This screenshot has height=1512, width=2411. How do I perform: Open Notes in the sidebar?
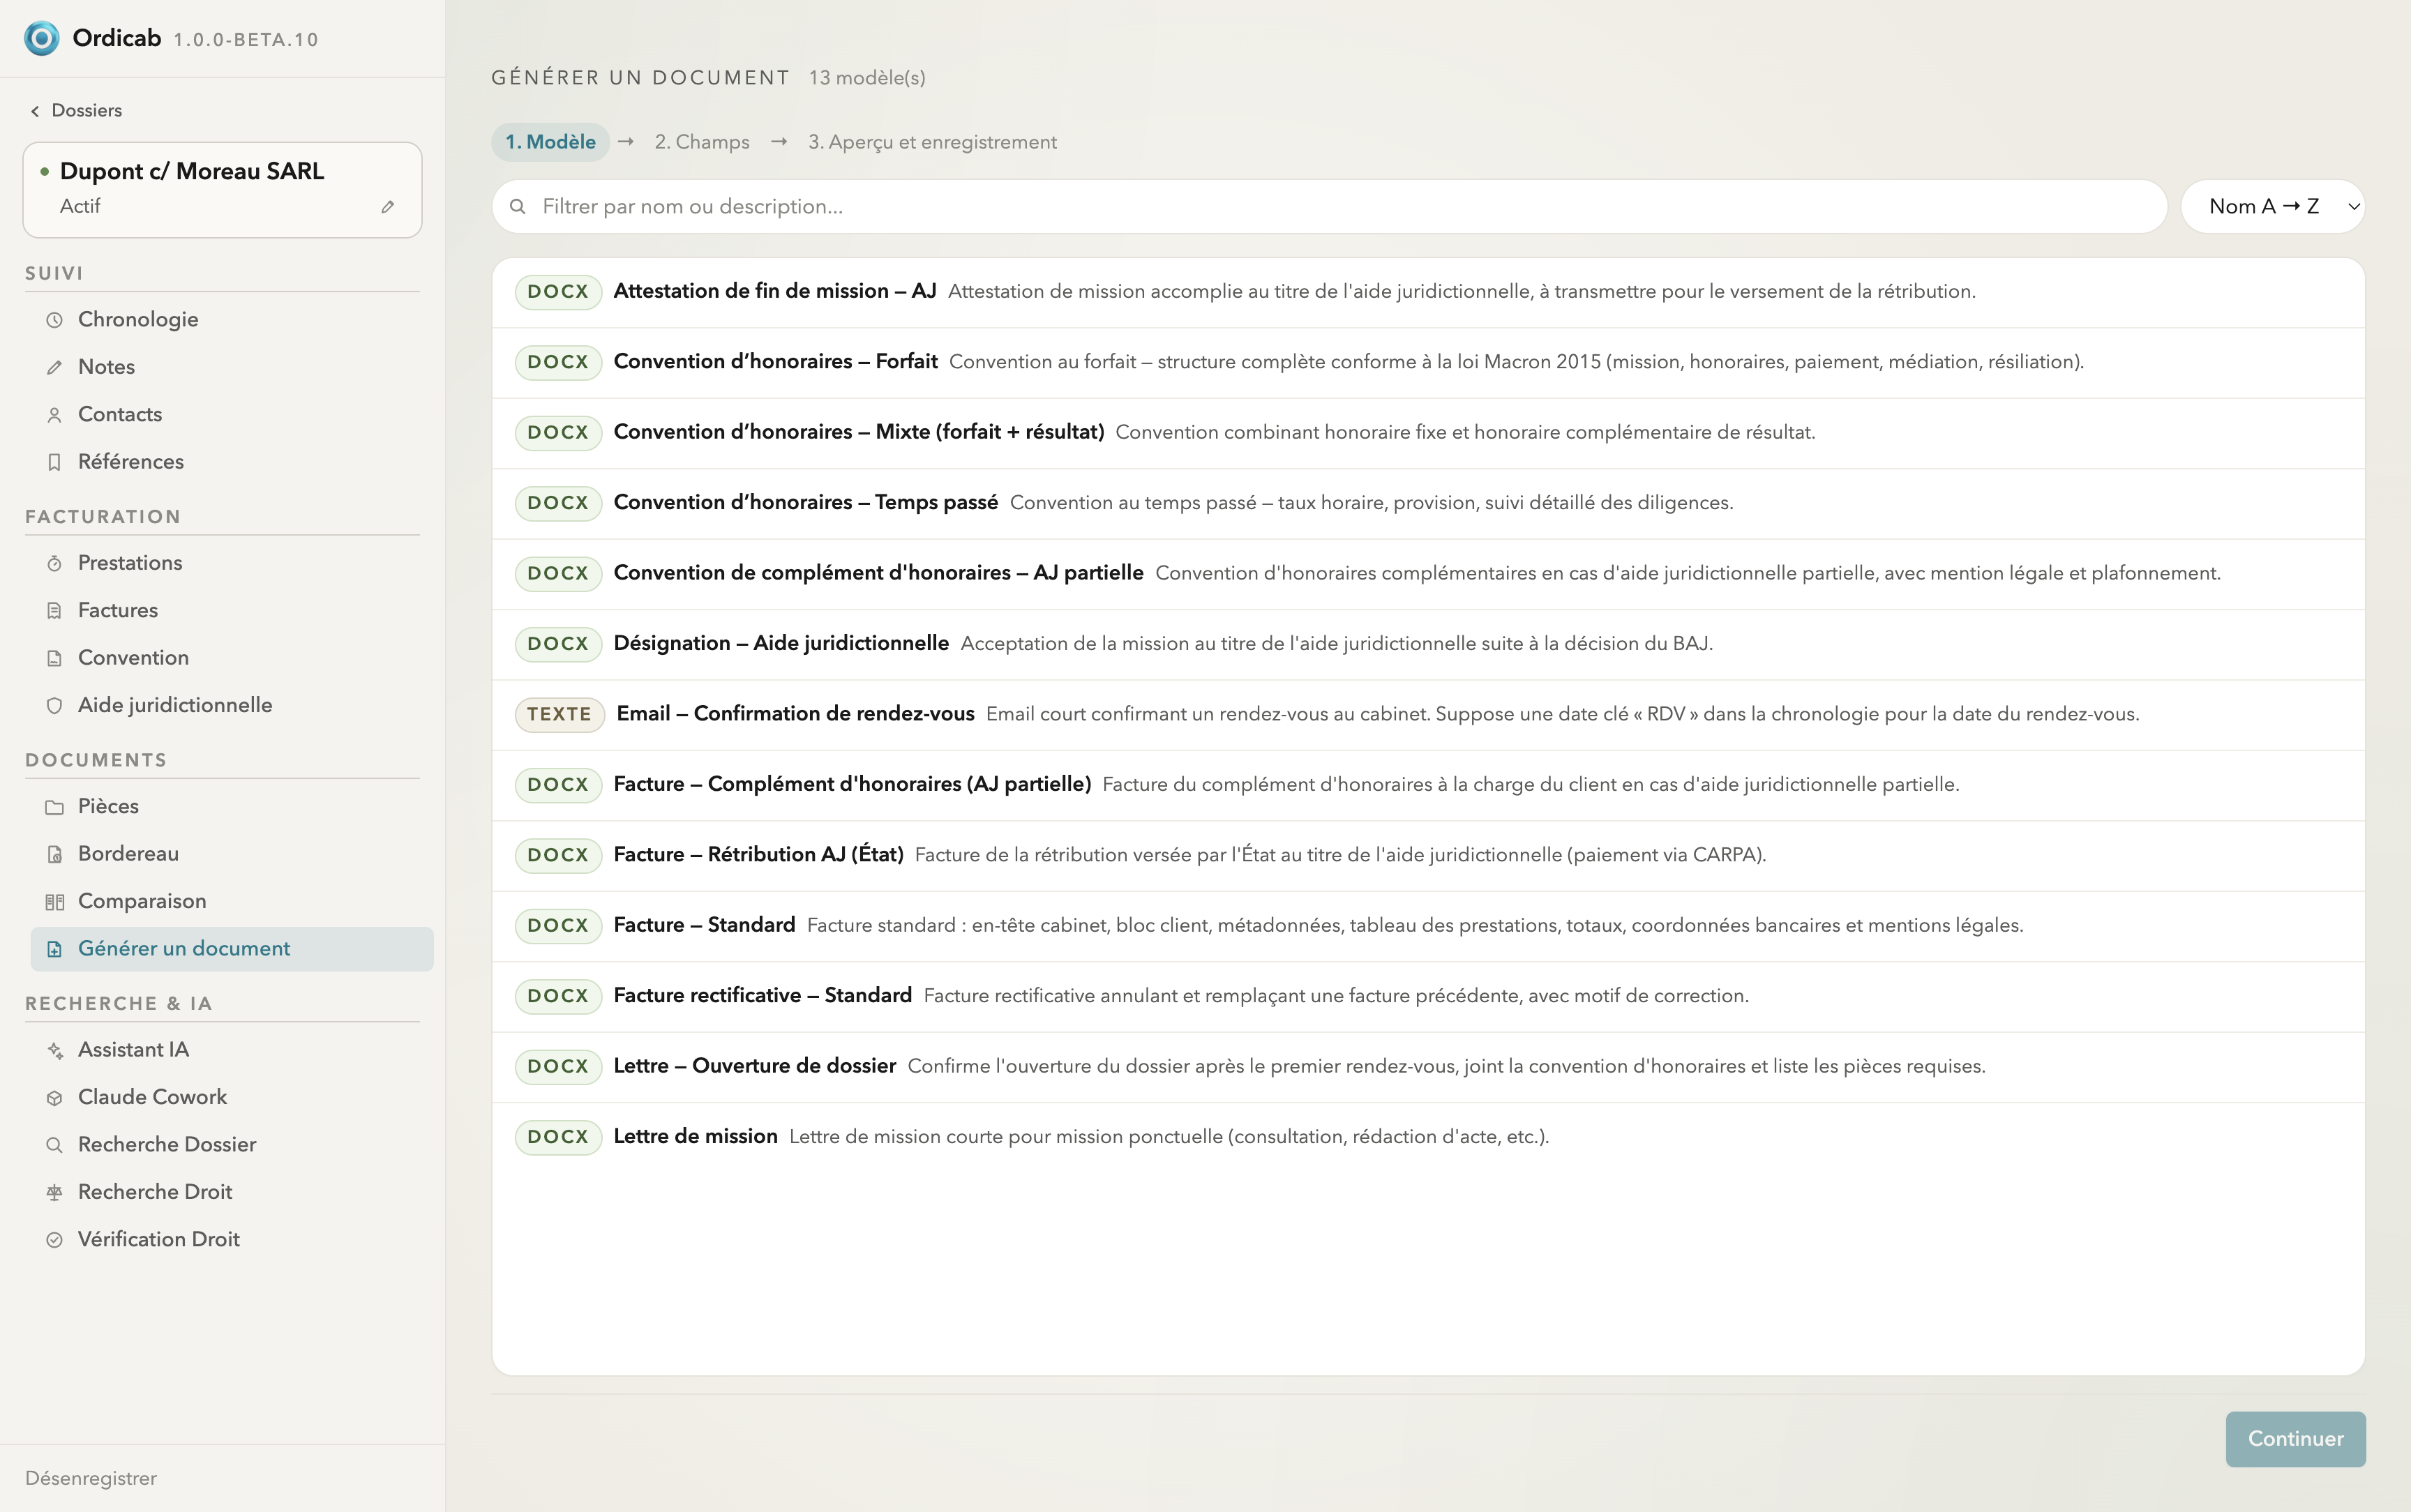(x=232, y=367)
